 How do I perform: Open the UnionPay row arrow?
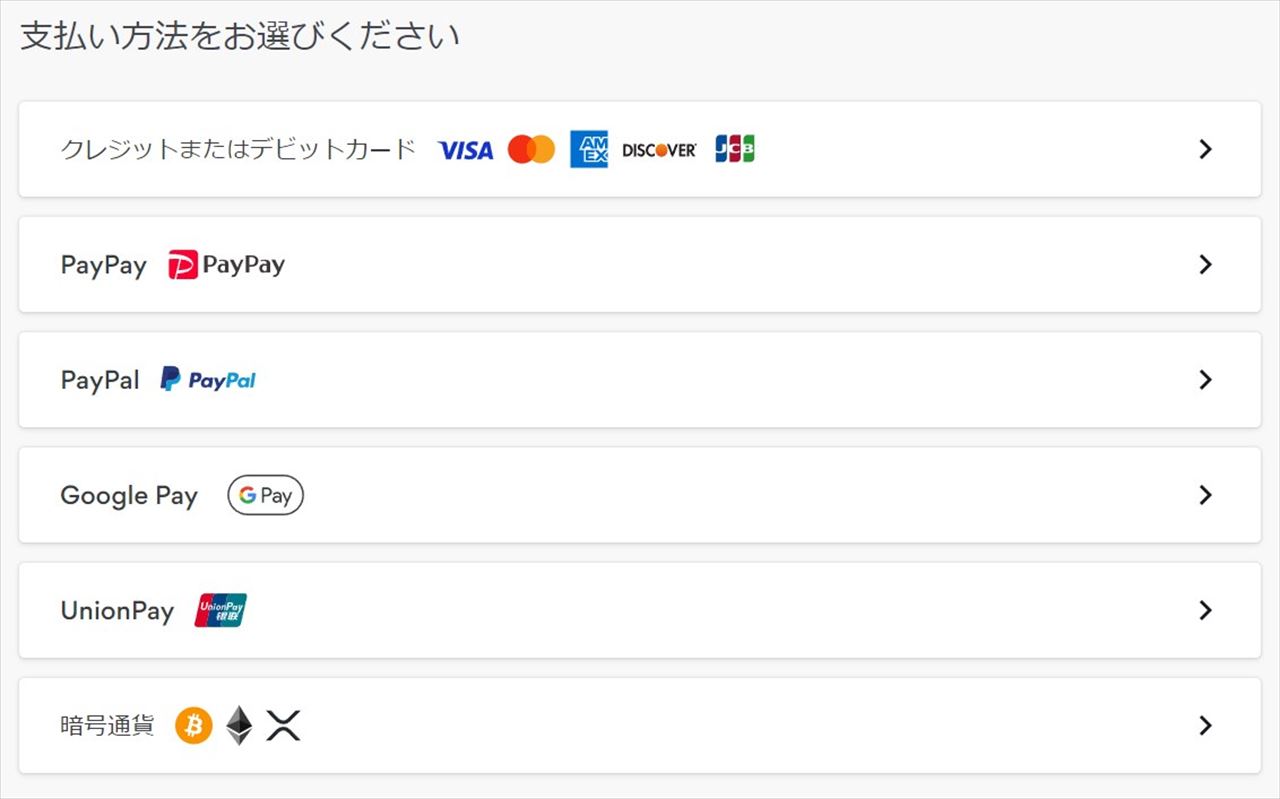(1205, 609)
